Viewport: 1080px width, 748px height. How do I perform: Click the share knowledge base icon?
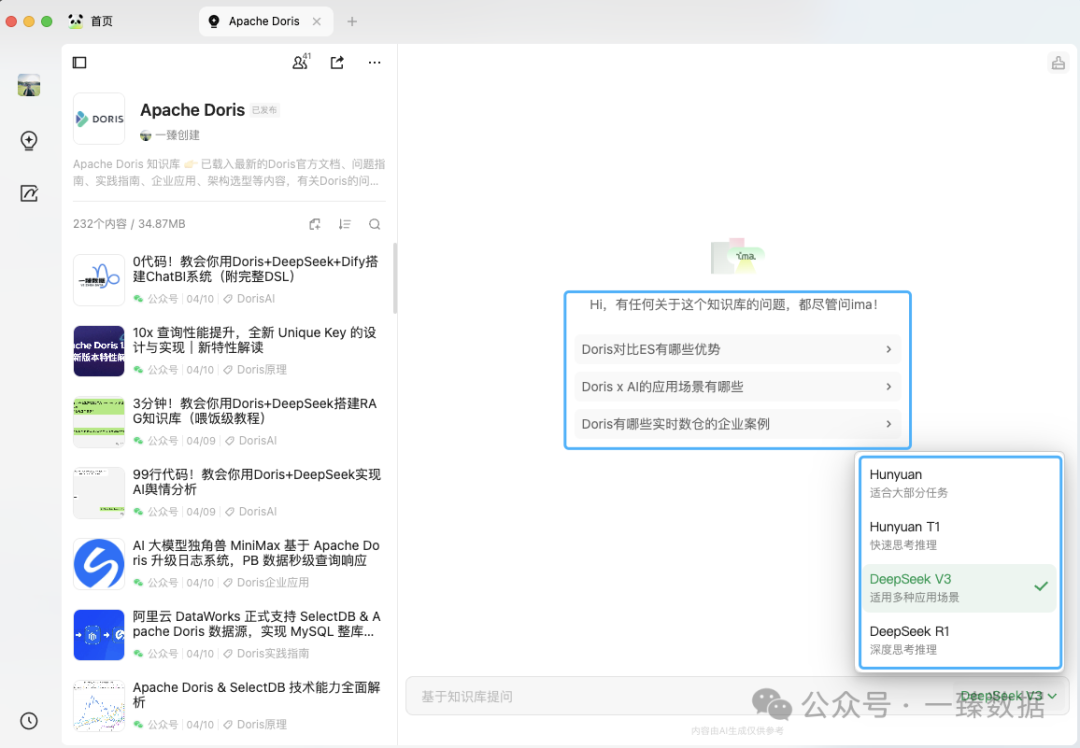click(x=337, y=63)
